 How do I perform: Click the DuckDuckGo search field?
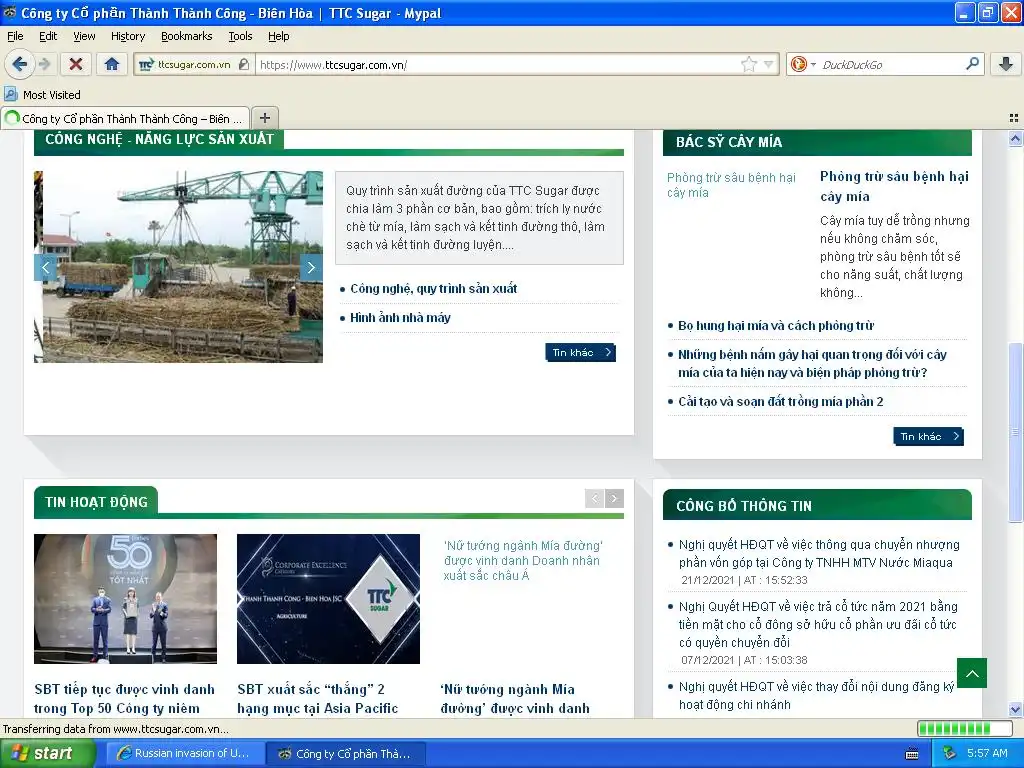(889, 64)
